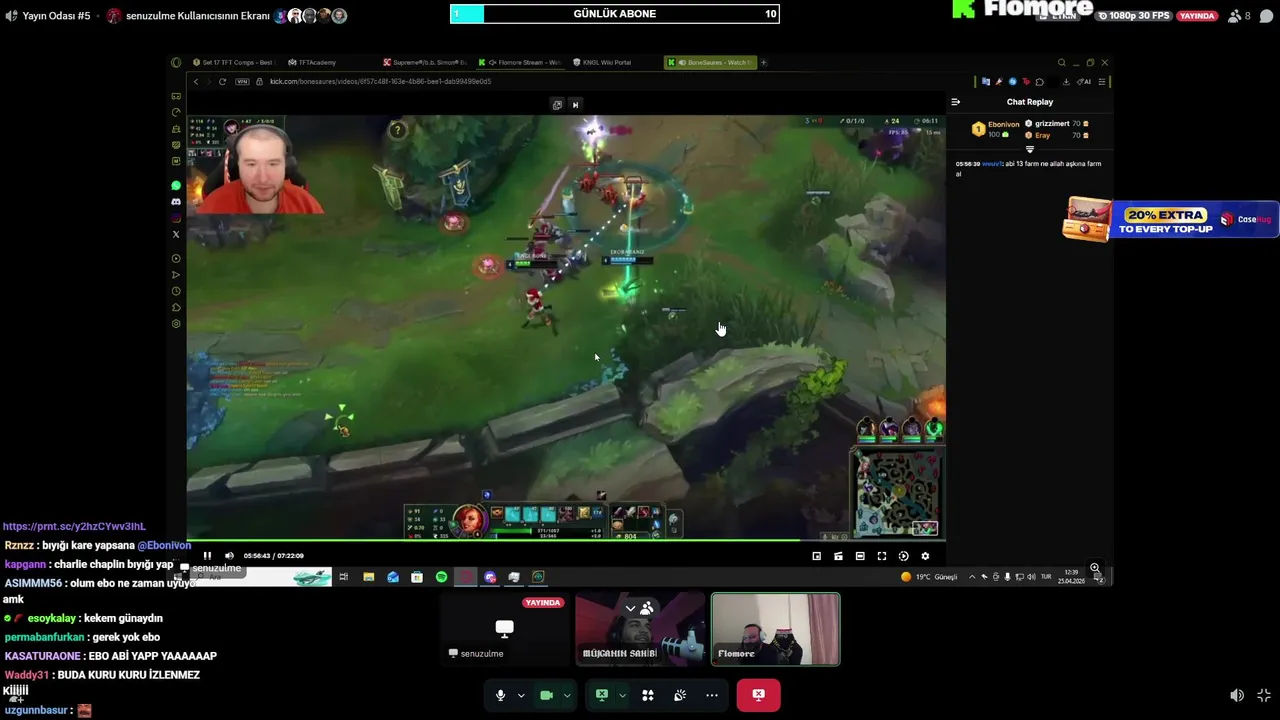Click the zoom magnifier icon by taskbar
This screenshot has height=720, width=1280.
(x=1095, y=568)
